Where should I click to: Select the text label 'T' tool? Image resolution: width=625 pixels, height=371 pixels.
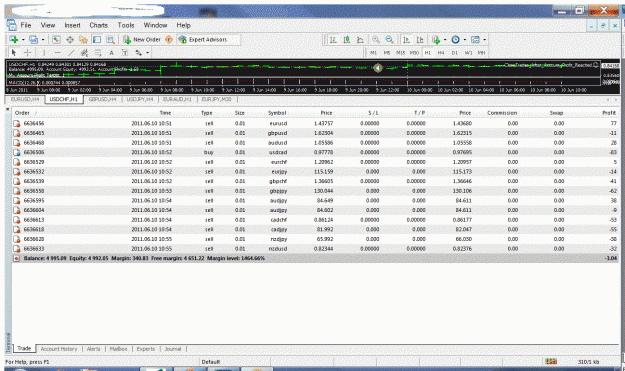pyautogui.click(x=125, y=52)
